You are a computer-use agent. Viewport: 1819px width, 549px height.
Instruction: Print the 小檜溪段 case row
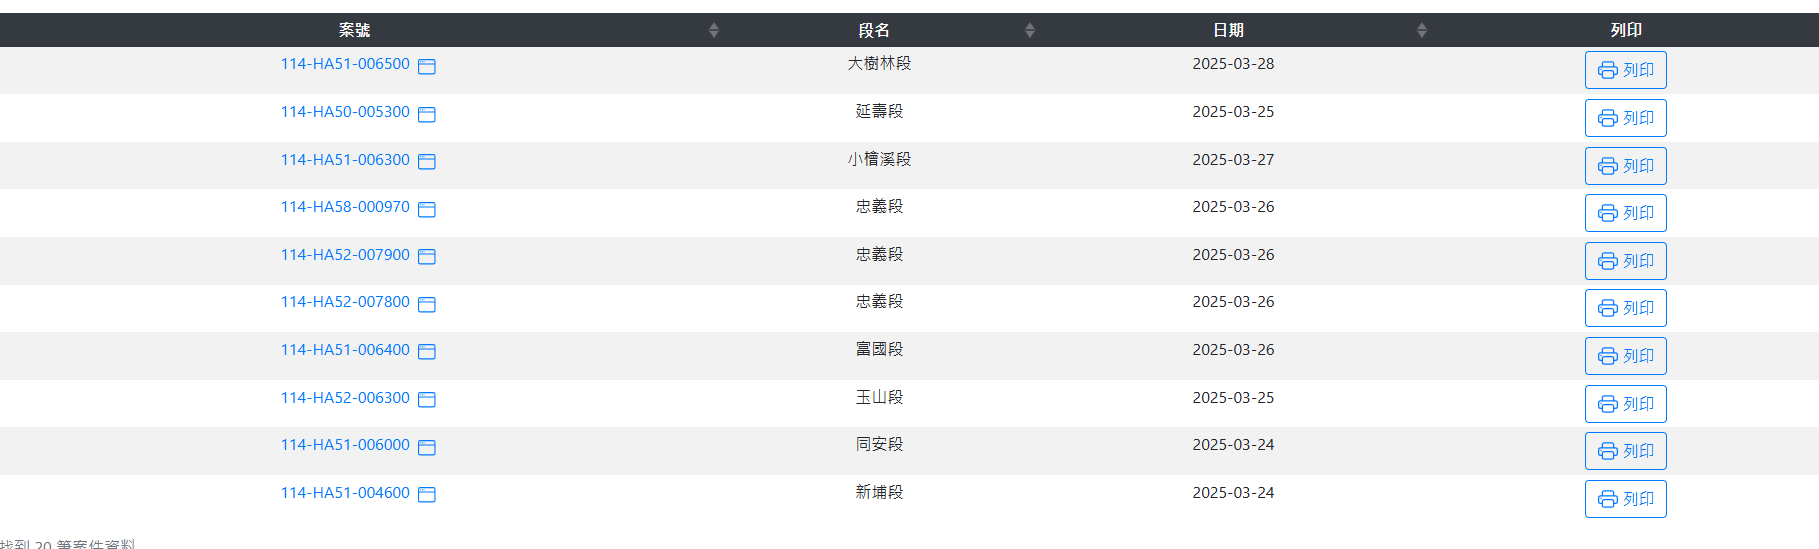coord(1625,166)
